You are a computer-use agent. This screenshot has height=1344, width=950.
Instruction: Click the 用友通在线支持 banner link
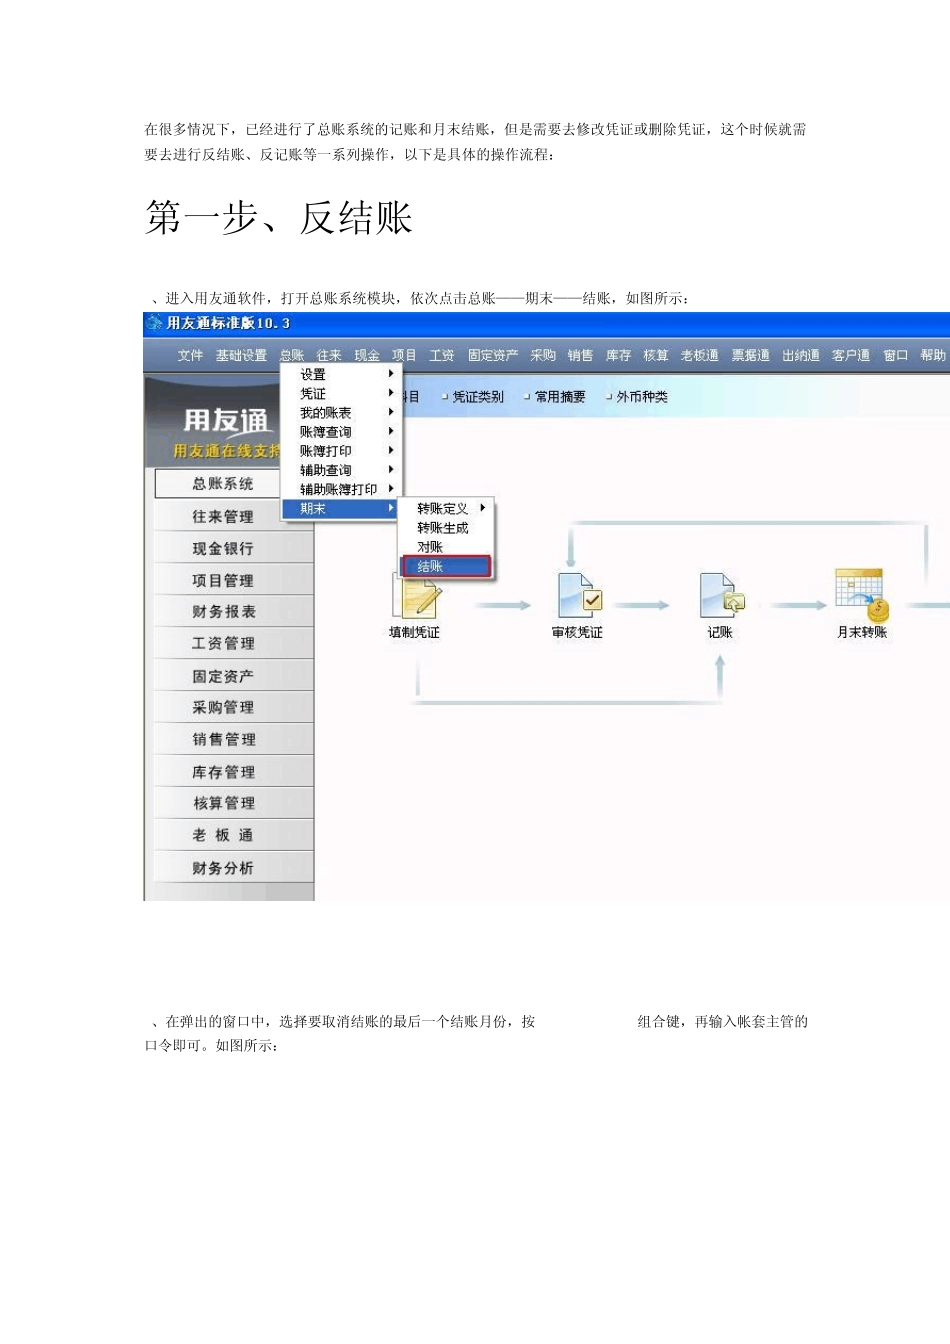coord(227,451)
